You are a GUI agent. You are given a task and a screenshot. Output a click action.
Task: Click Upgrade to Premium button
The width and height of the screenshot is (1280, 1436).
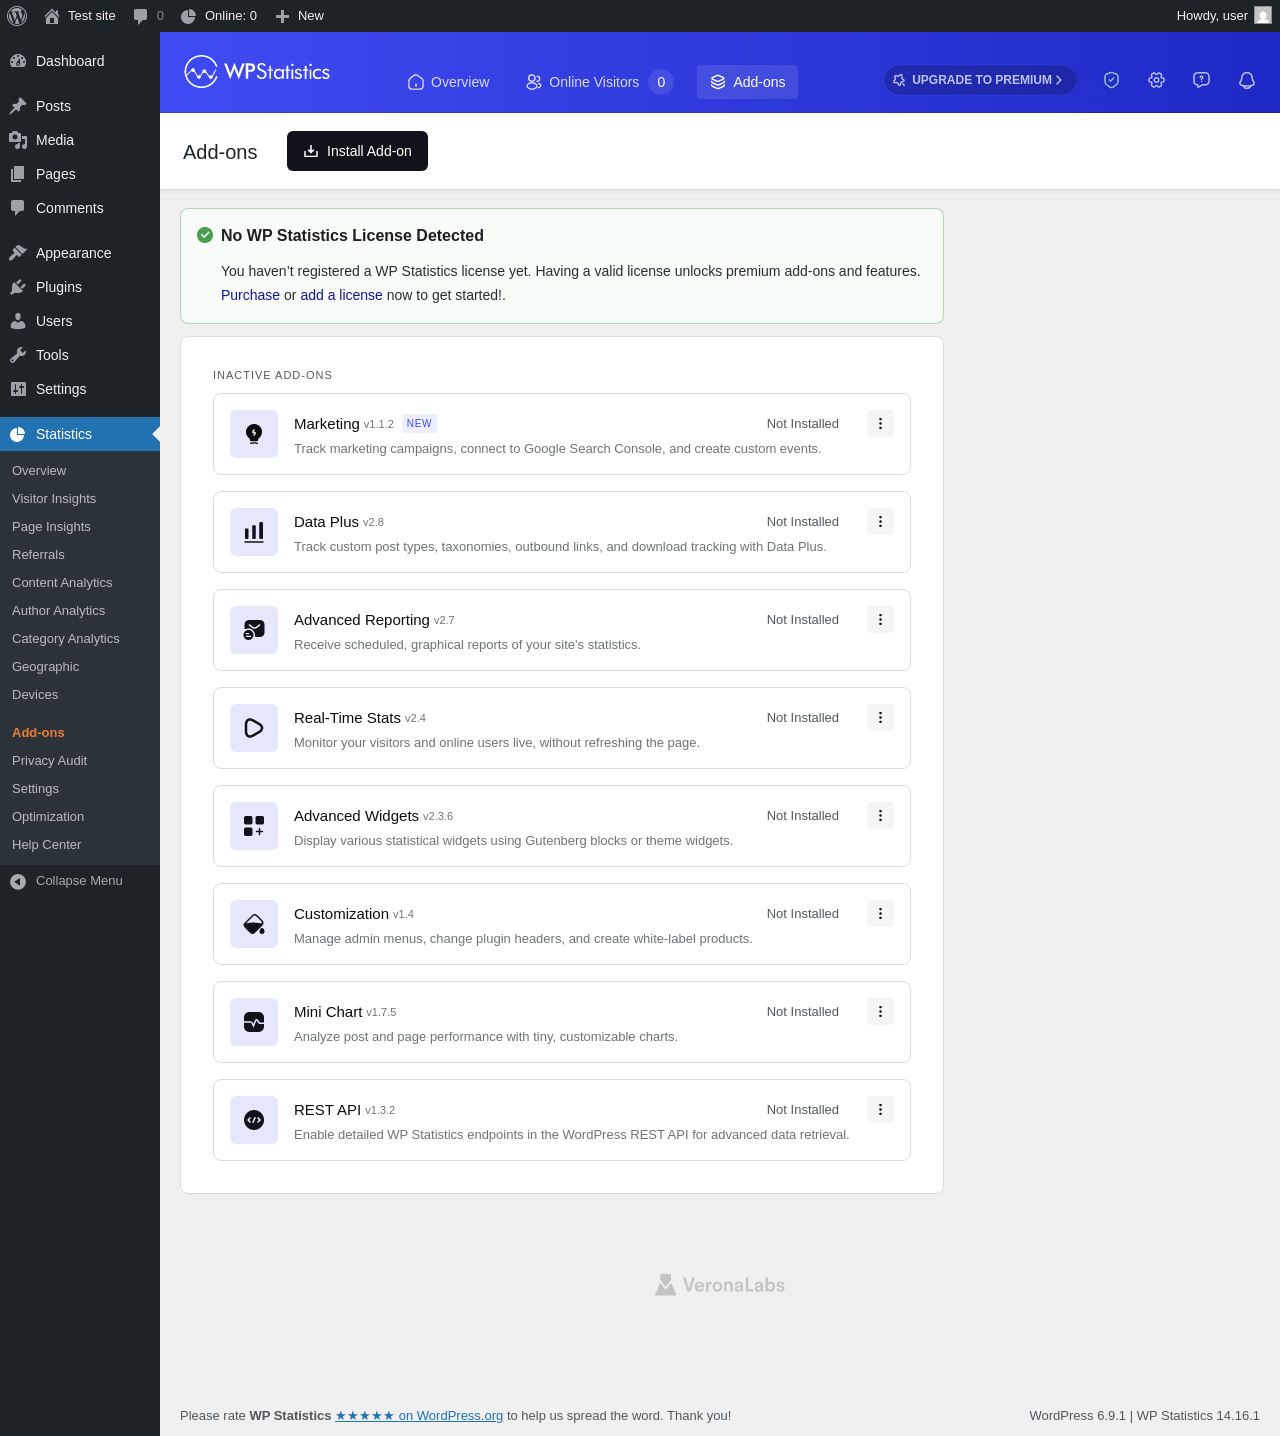click(980, 80)
